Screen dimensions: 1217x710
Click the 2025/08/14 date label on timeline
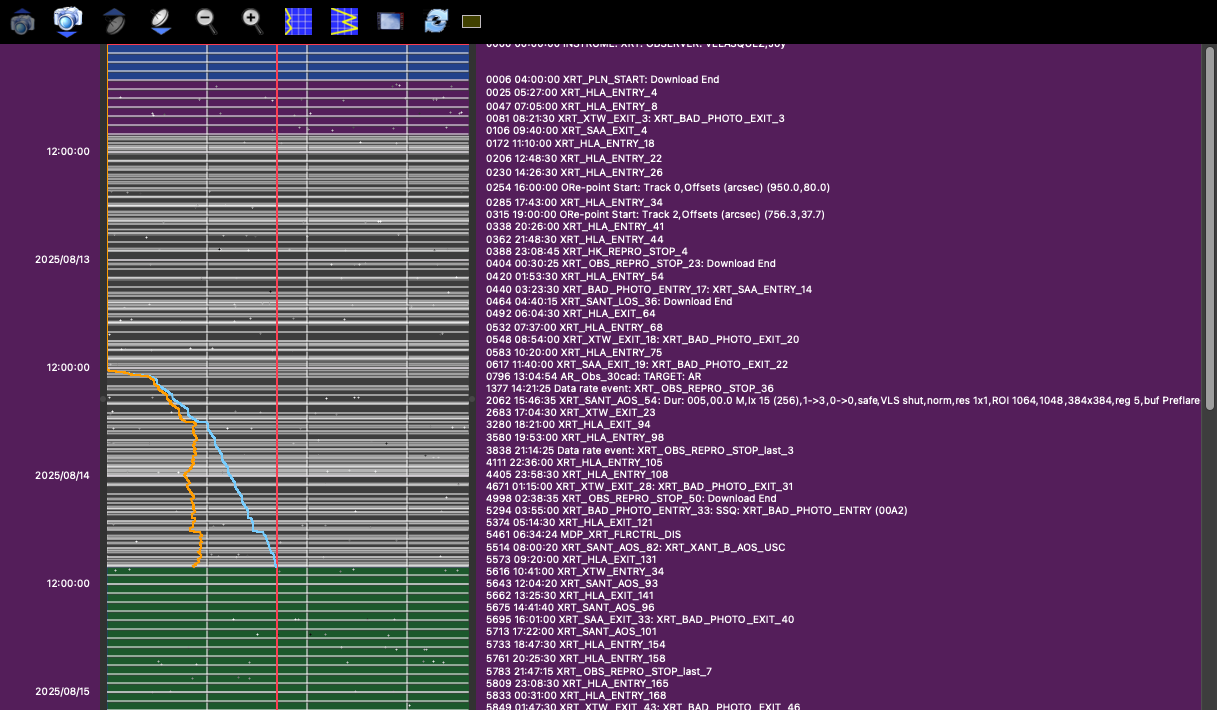point(62,475)
